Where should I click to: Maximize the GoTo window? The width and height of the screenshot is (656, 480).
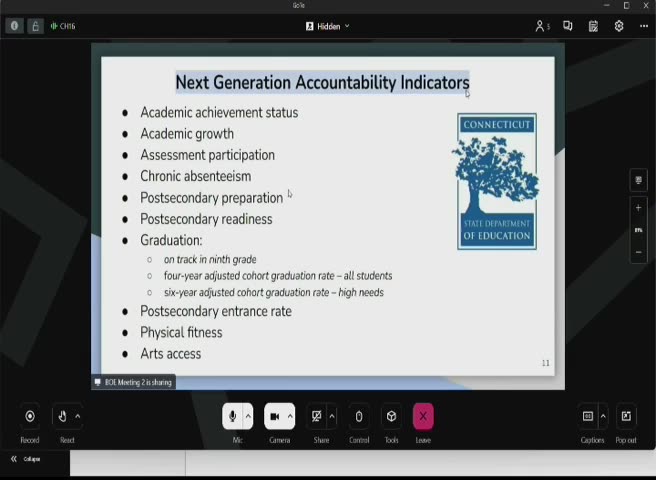pos(626,5)
